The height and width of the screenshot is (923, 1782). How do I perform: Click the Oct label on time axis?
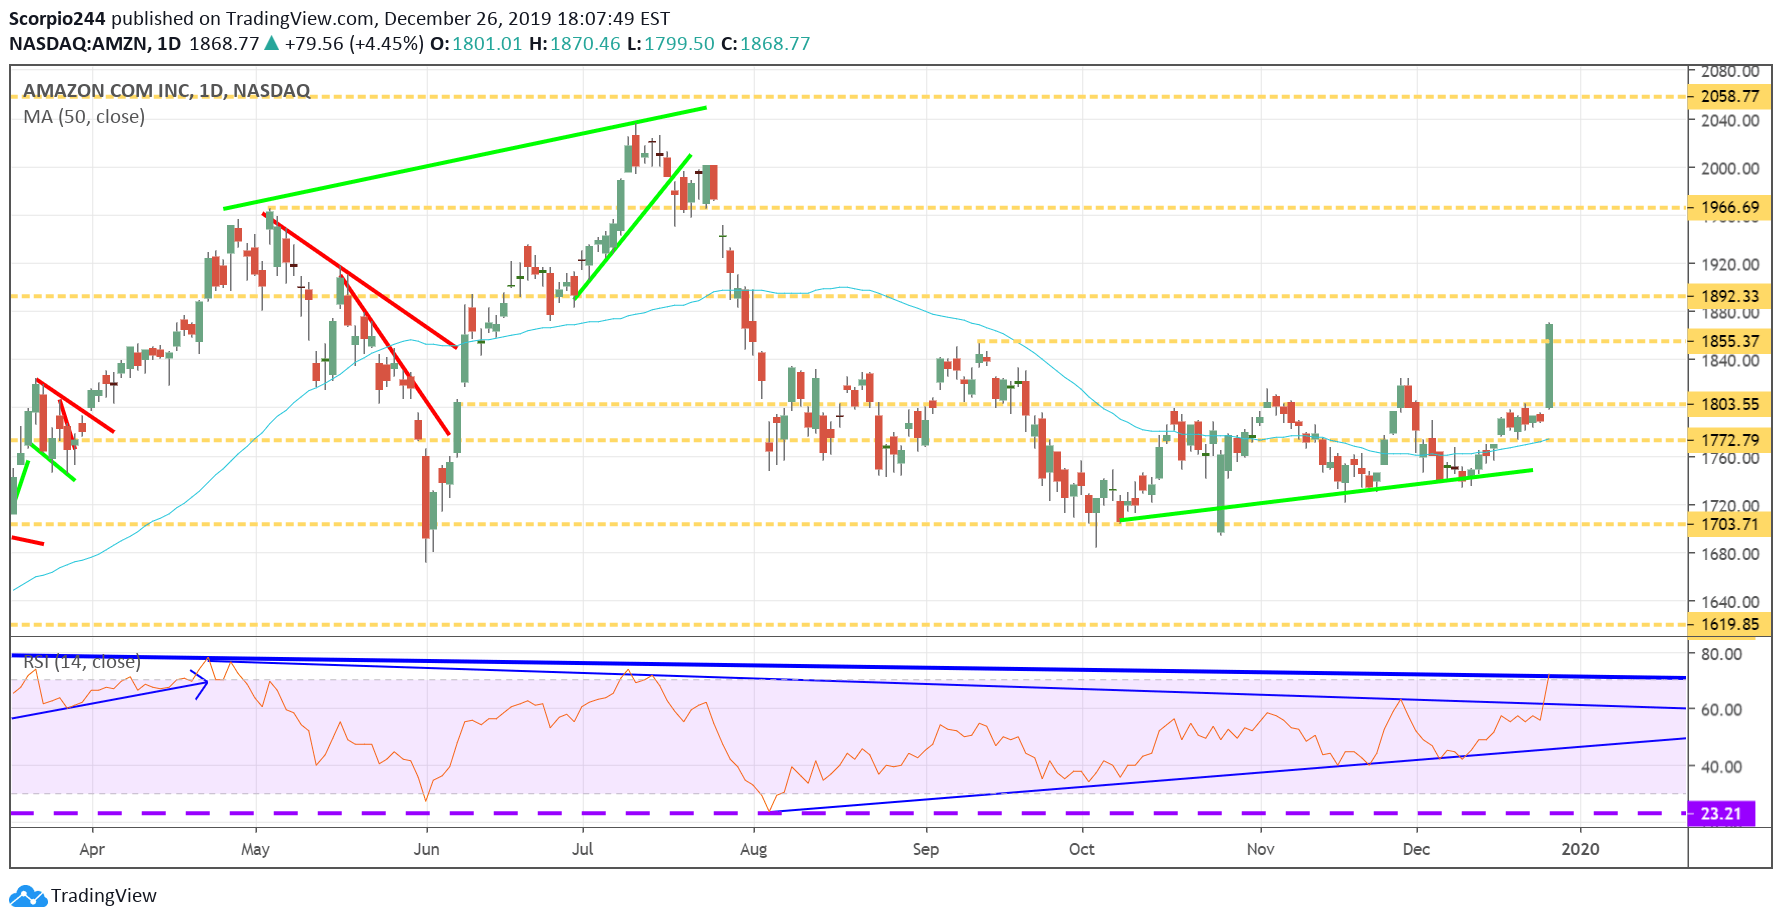(1082, 849)
